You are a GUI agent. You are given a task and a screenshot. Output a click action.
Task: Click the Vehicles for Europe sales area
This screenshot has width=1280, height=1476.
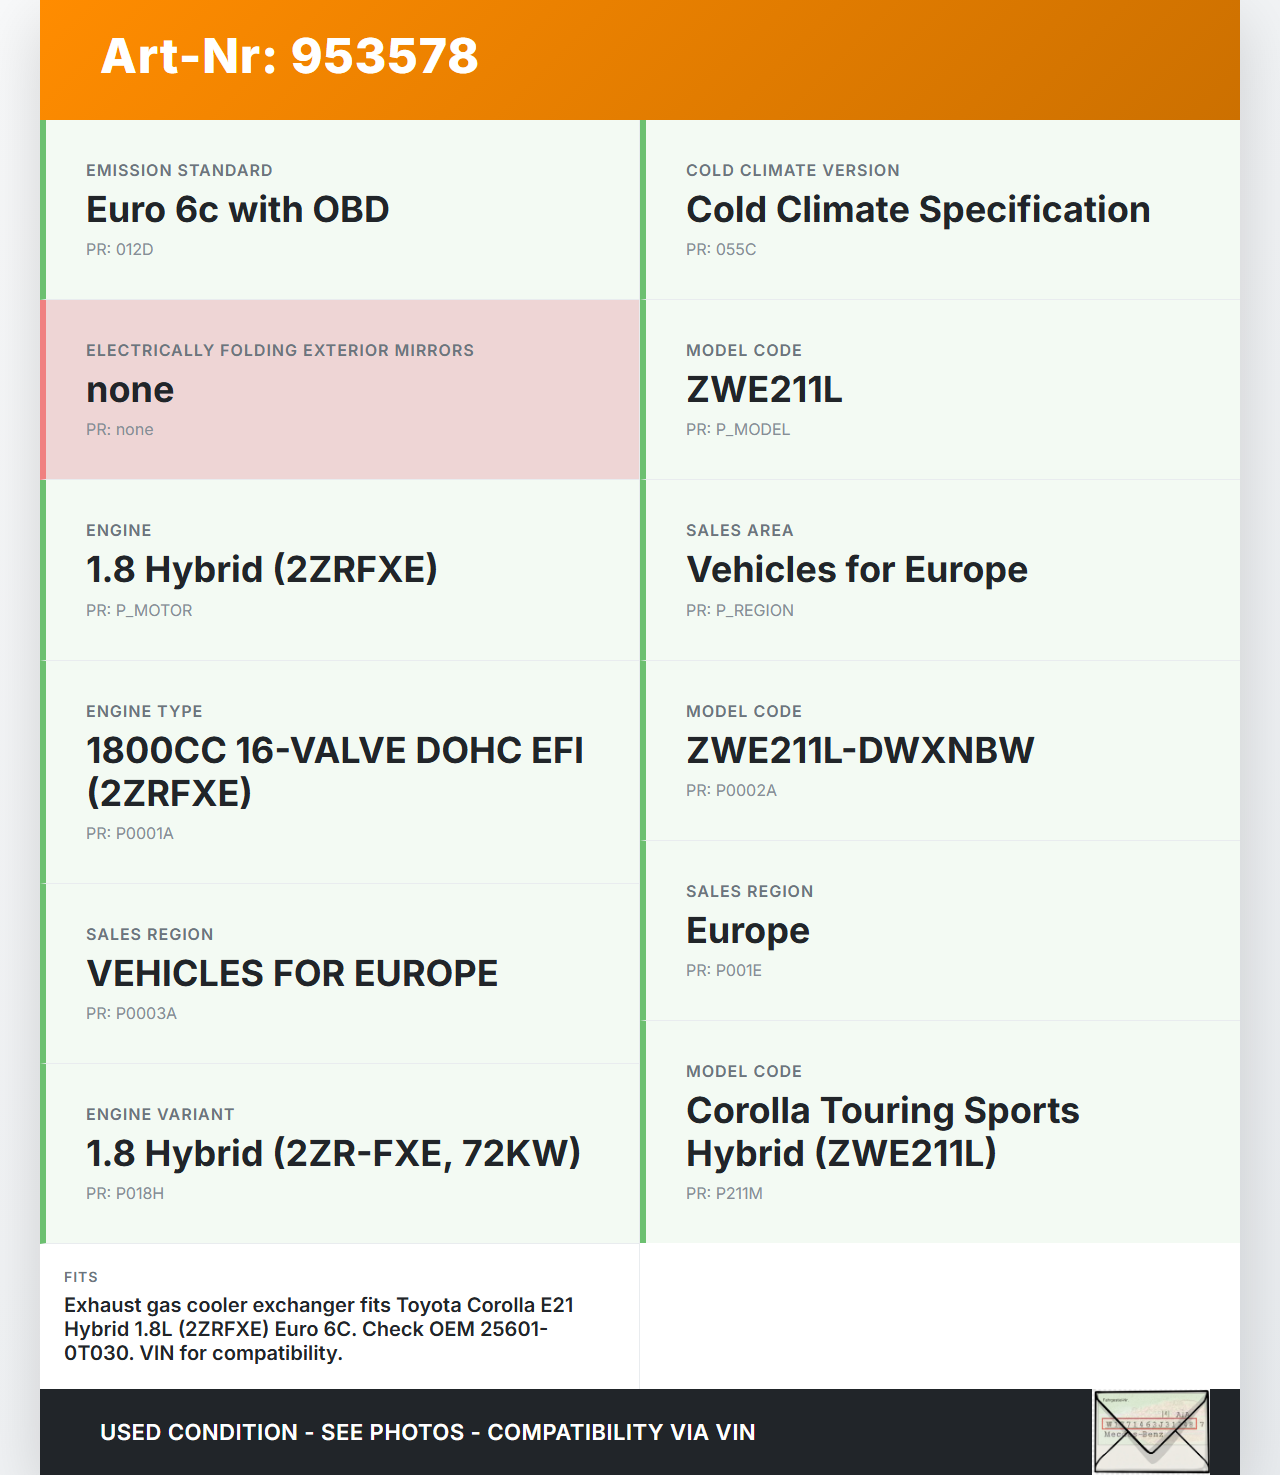[x=857, y=570]
